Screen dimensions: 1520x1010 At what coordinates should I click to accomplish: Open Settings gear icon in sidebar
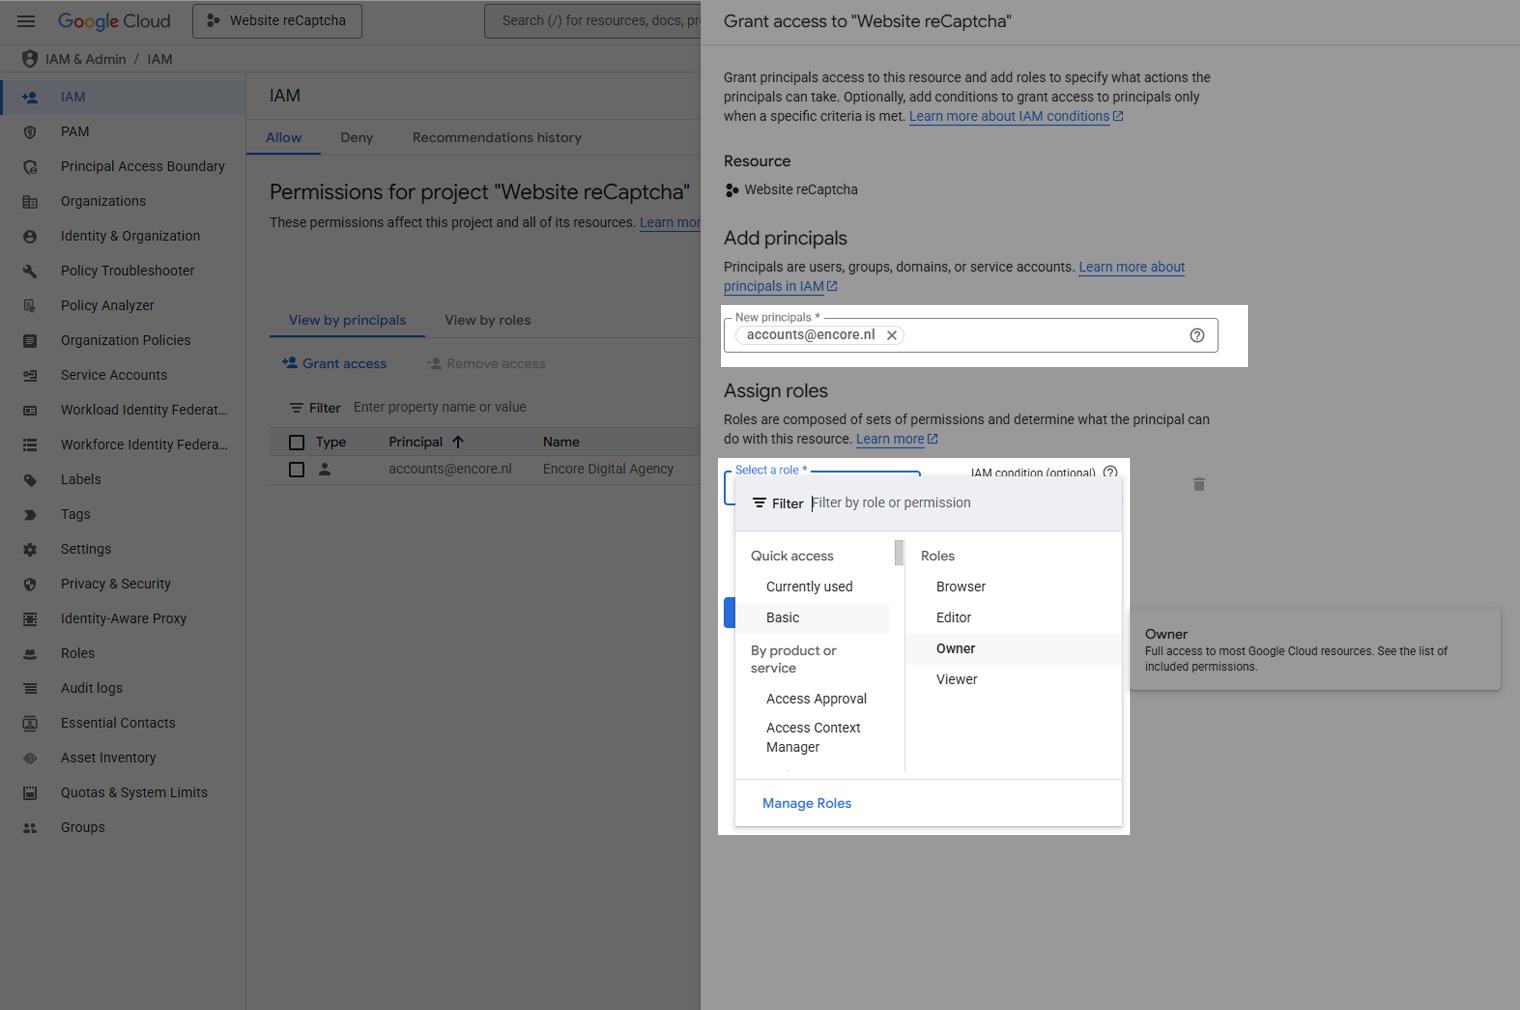(30, 549)
